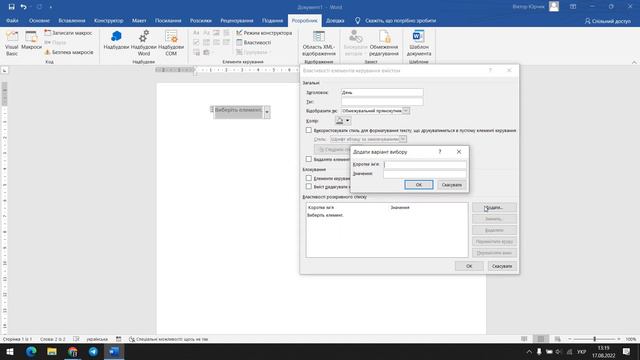The width and height of the screenshot is (640, 360).
Task: Undo the last action
Action: [23, 7]
